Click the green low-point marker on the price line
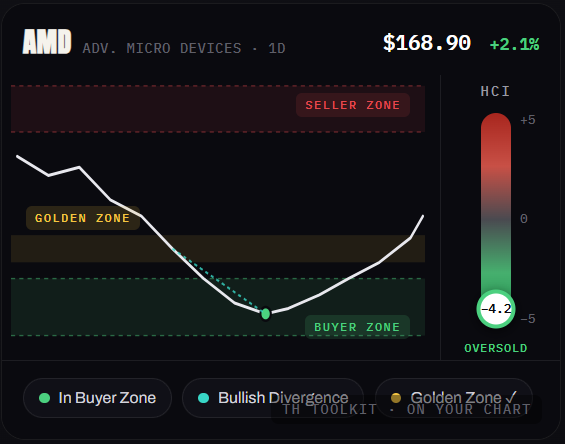 tap(266, 314)
